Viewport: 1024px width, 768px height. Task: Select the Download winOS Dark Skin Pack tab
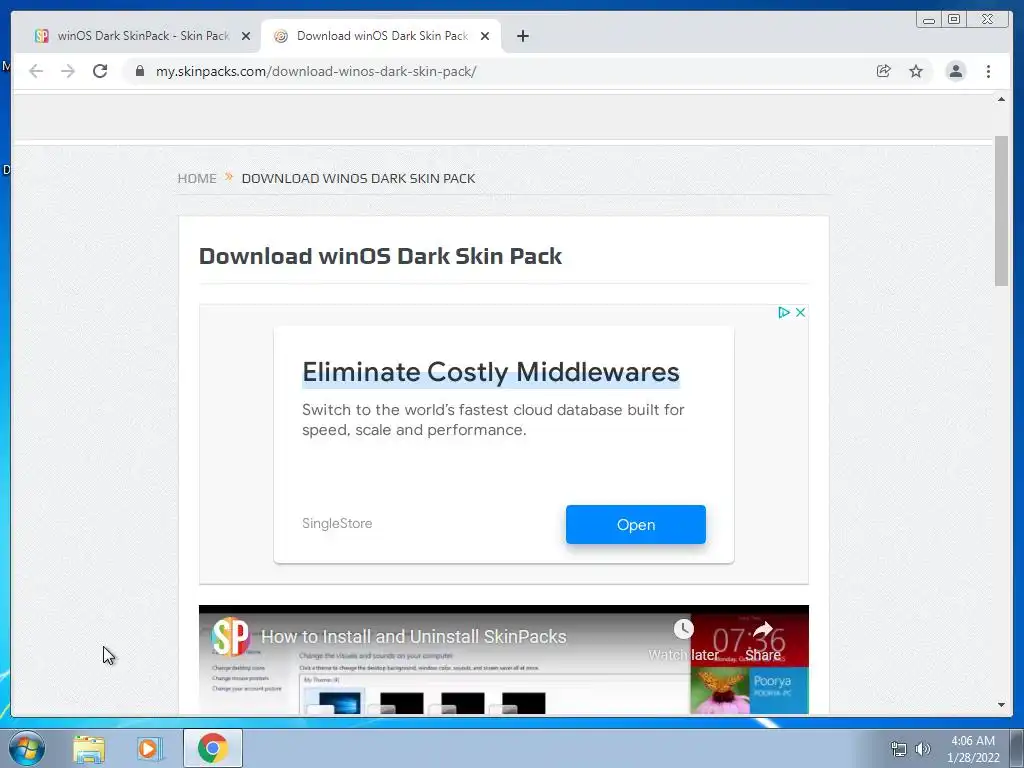point(381,36)
